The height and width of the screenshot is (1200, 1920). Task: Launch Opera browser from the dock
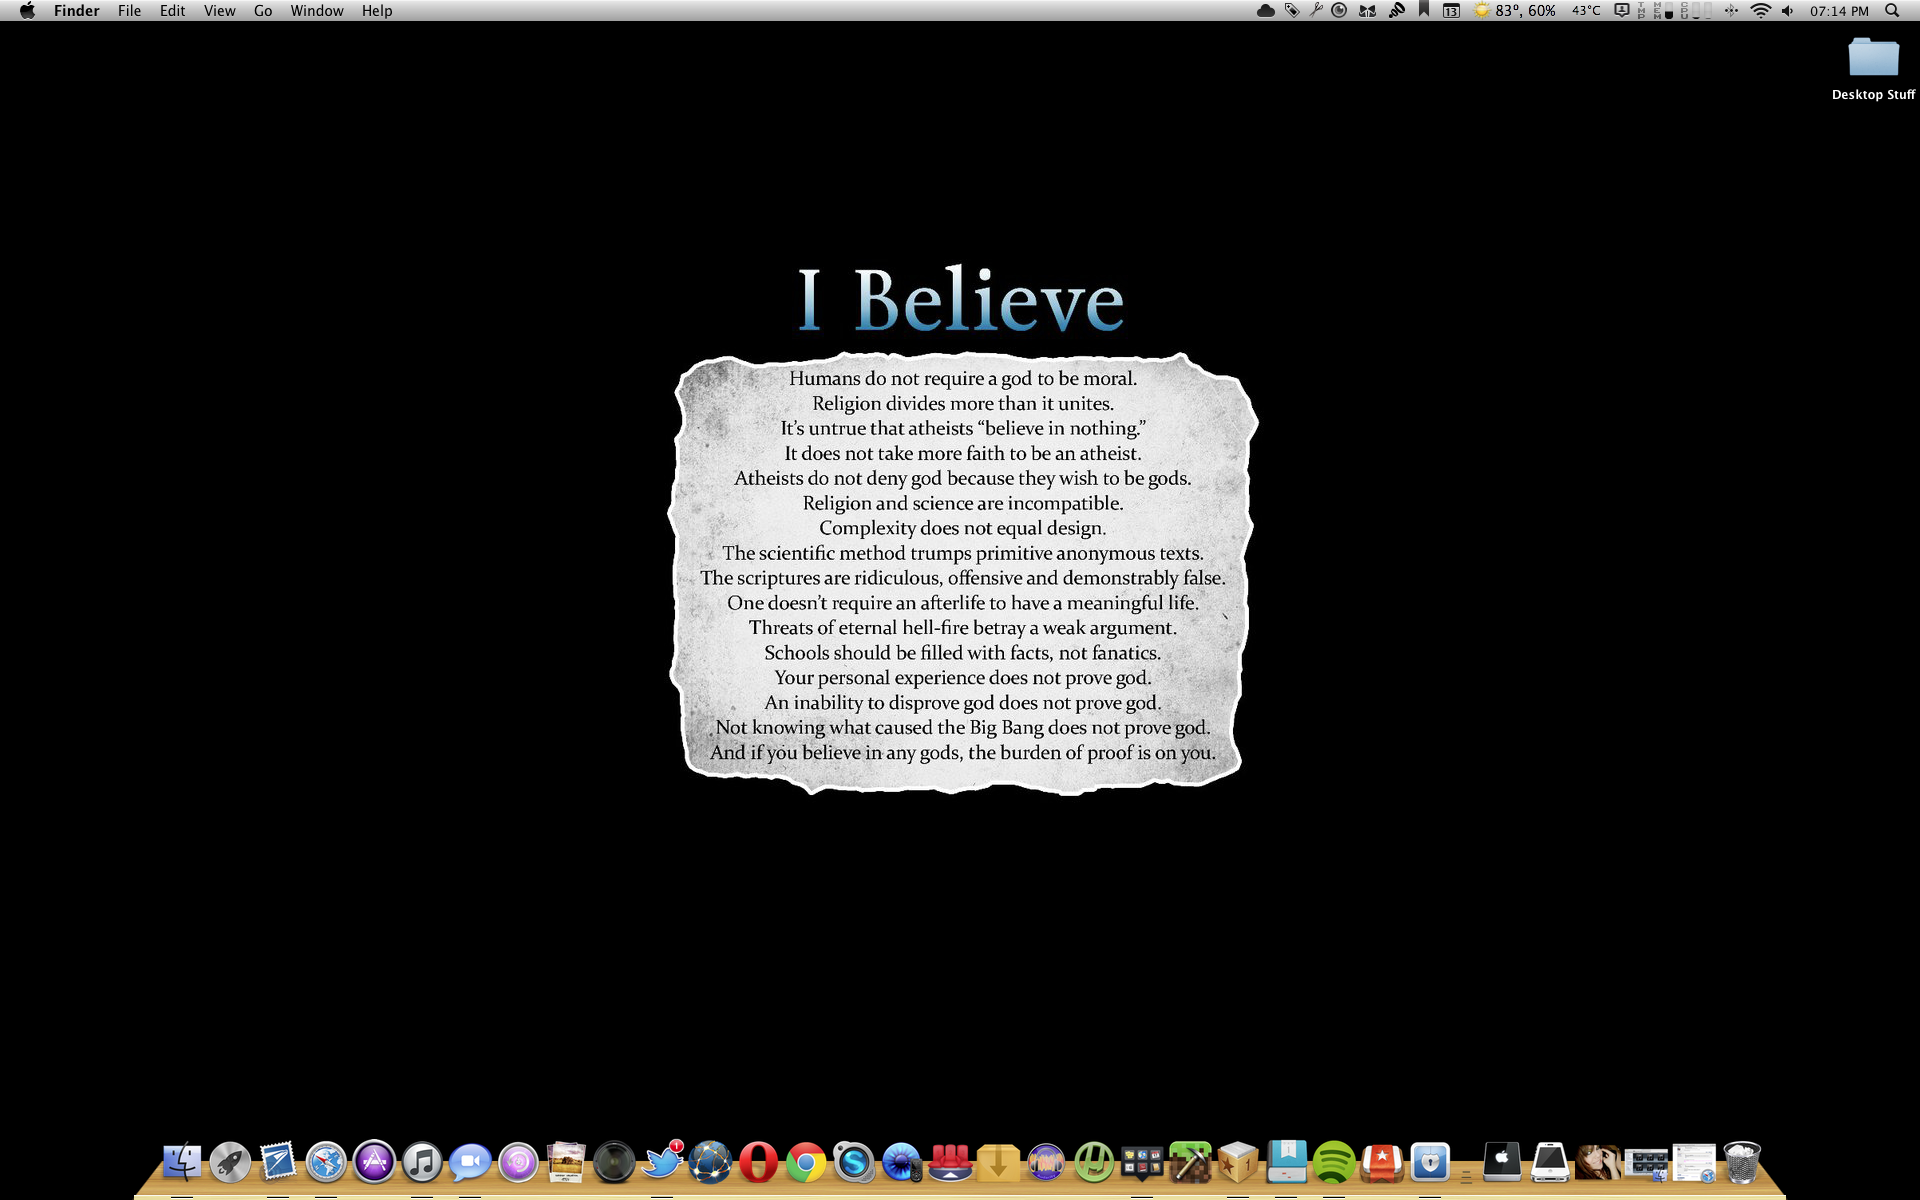coord(758,1162)
